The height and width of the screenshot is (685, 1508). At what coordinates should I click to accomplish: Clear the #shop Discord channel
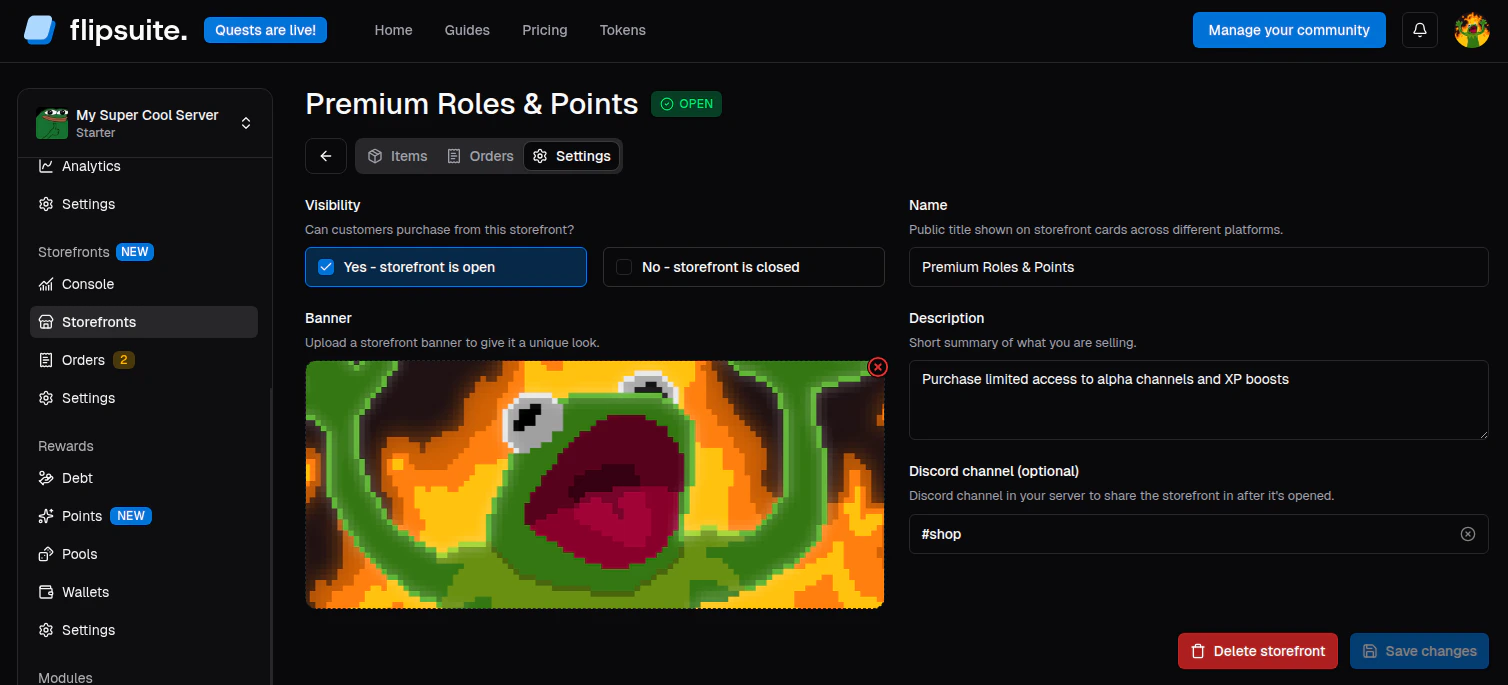click(x=1468, y=534)
